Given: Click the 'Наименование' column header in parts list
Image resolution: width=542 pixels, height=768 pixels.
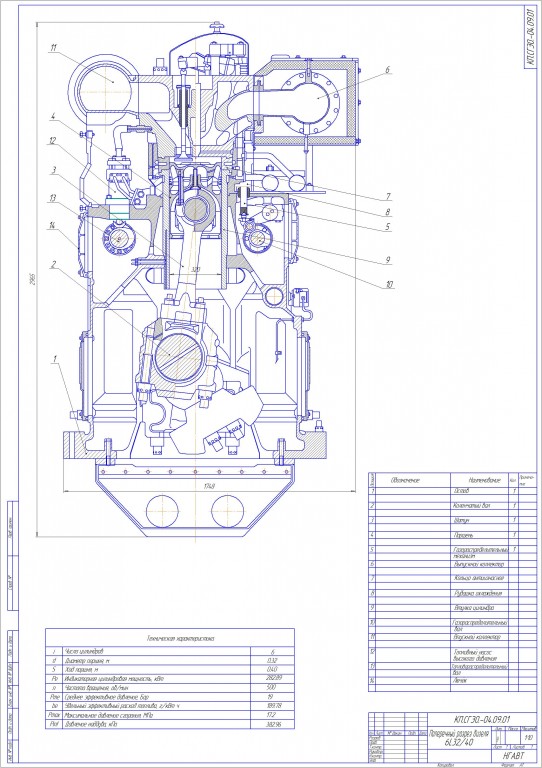Looking at the screenshot, I should coord(484,480).
